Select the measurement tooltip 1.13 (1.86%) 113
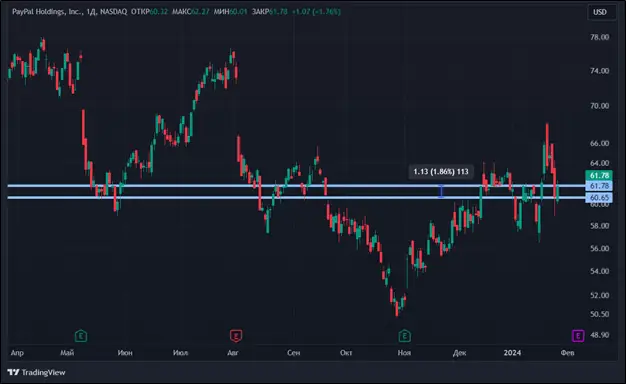The width and height of the screenshot is (626, 384). tap(441, 172)
